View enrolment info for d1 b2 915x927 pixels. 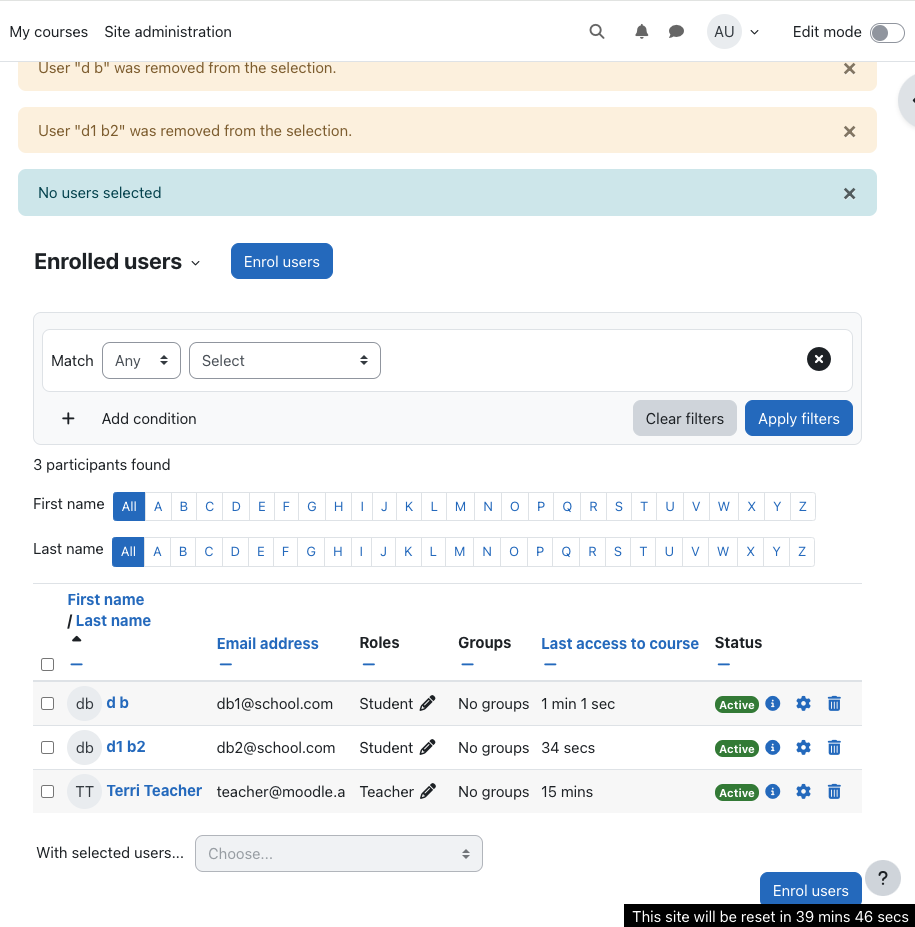(773, 747)
